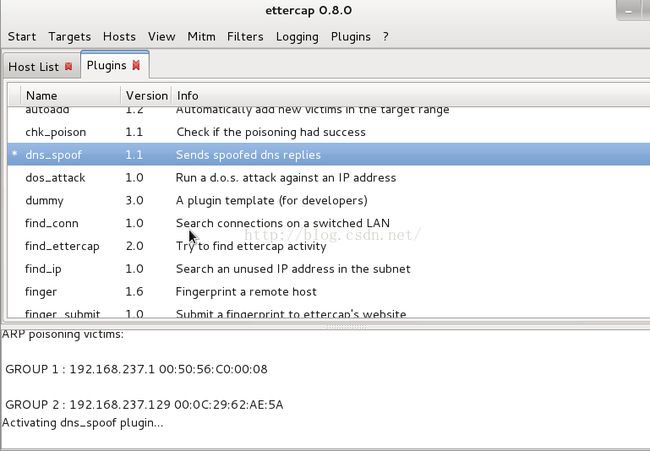Click version 2.0 of find_ettercap
Viewport: 650px width, 451px height.
pyautogui.click(x=134, y=246)
